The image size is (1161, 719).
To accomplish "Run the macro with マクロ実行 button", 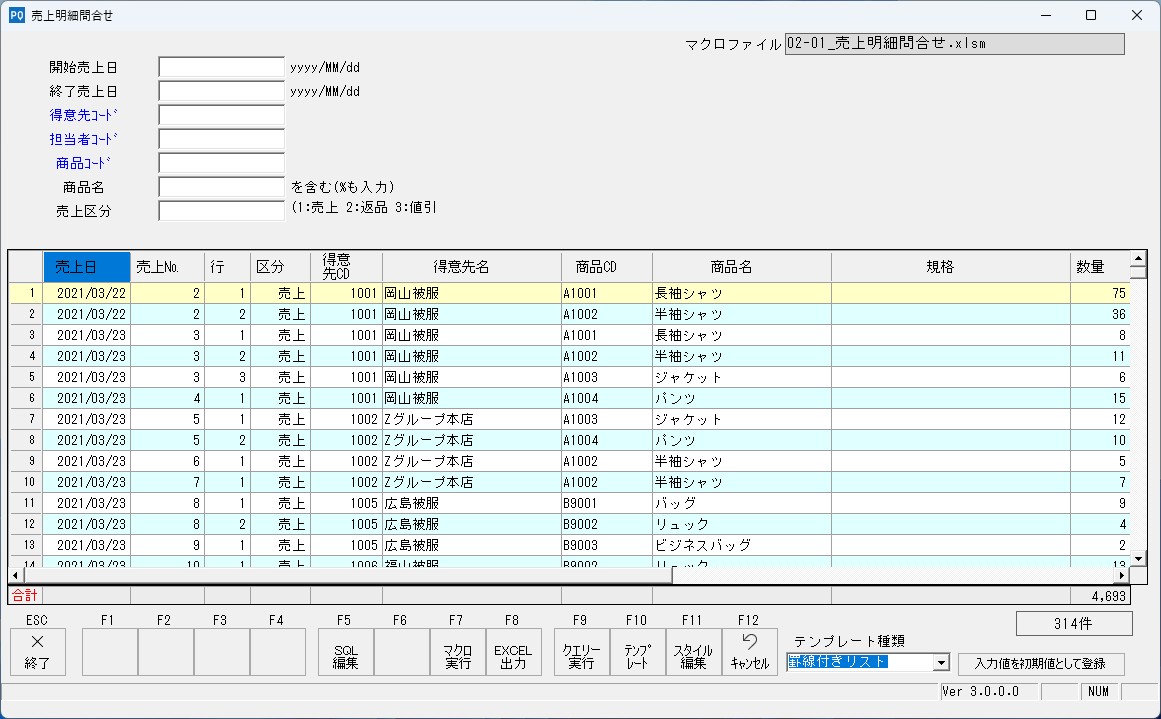I will click(457, 651).
